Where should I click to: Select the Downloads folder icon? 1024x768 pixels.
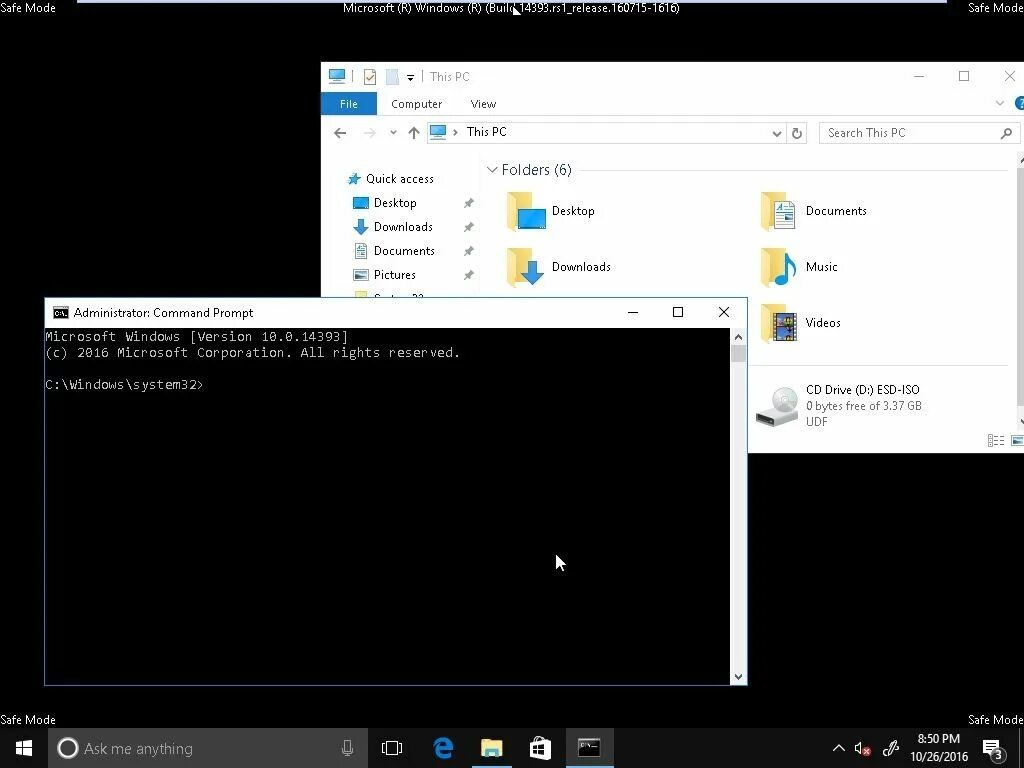pyautogui.click(x=526, y=267)
